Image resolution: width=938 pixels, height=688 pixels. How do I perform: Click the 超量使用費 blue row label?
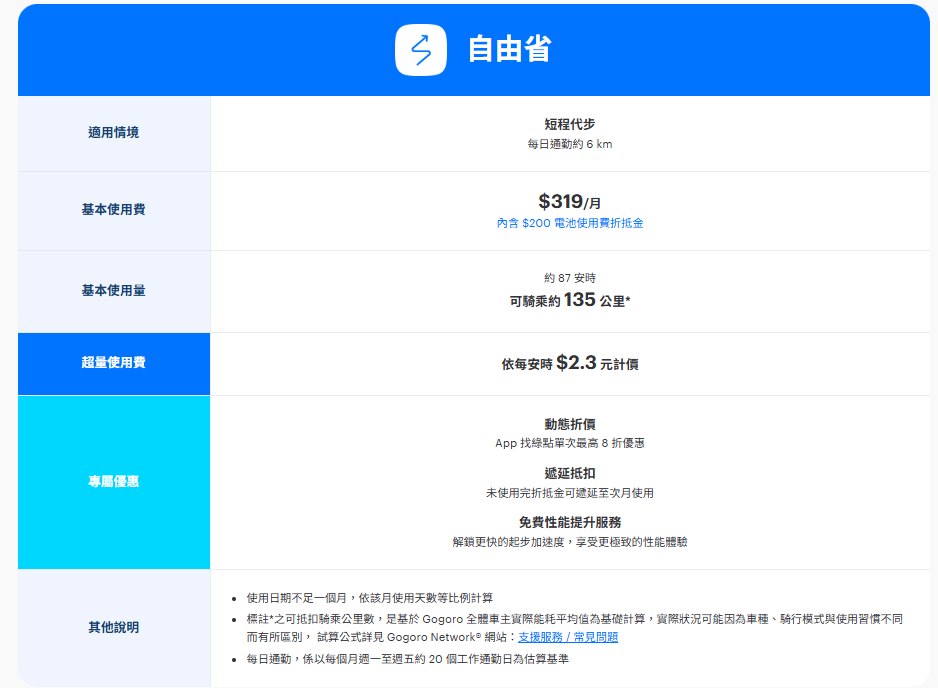[x=113, y=362]
